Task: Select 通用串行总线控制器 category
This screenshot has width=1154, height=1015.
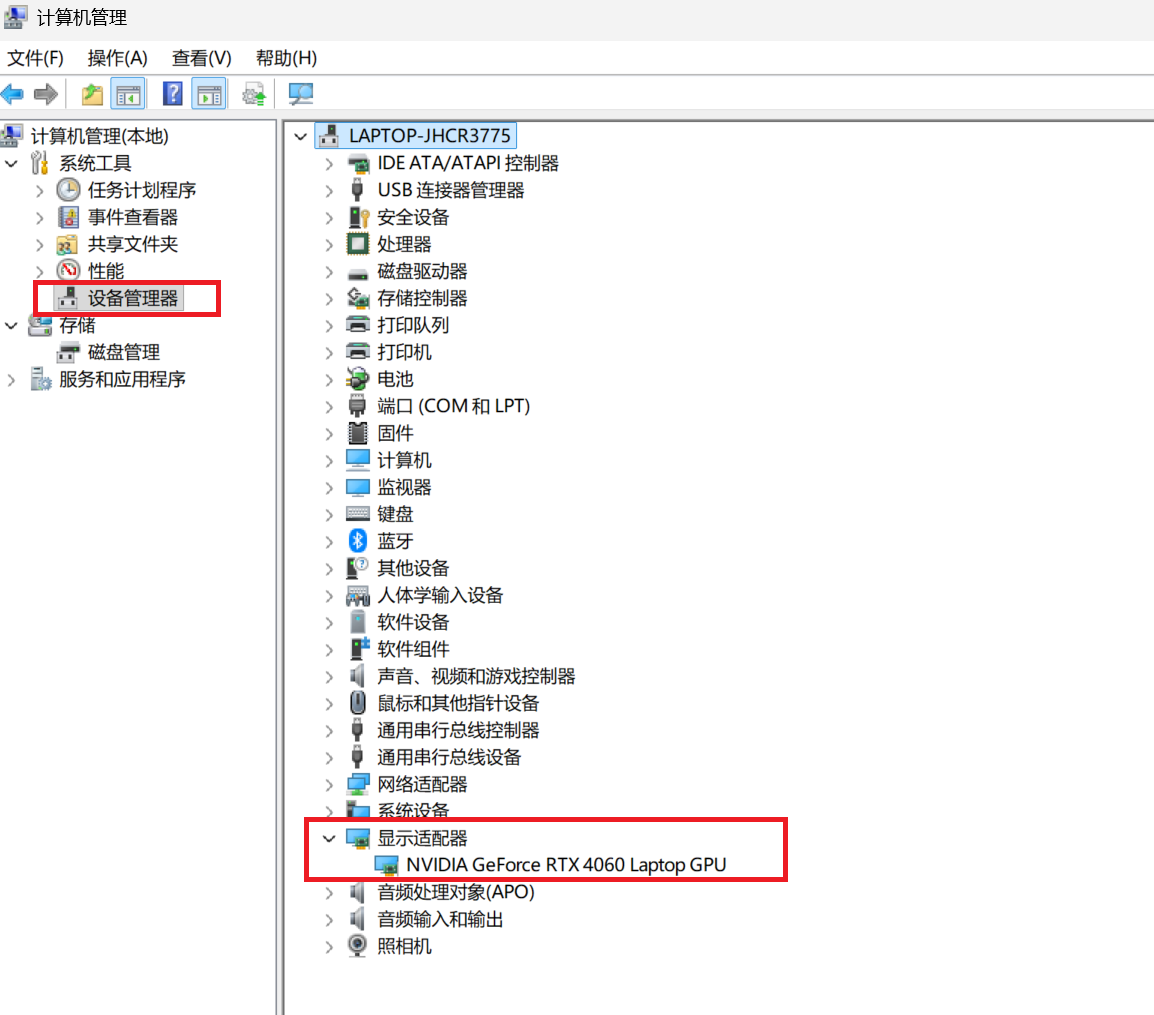Action: point(458,730)
